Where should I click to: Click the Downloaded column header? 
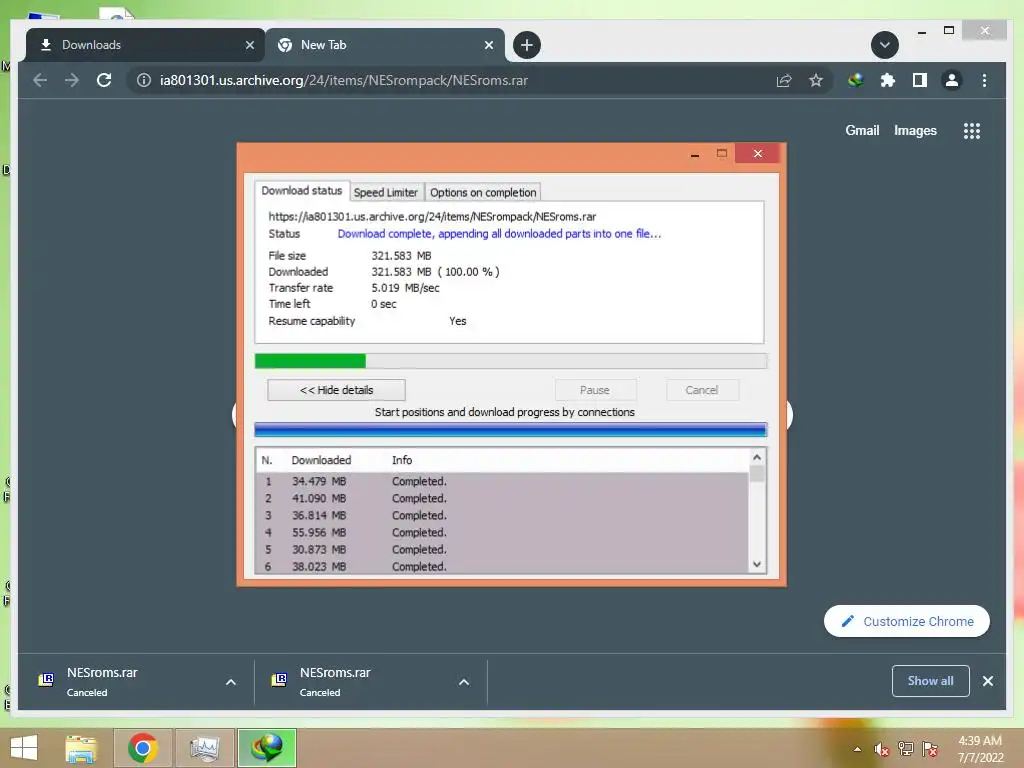point(321,460)
